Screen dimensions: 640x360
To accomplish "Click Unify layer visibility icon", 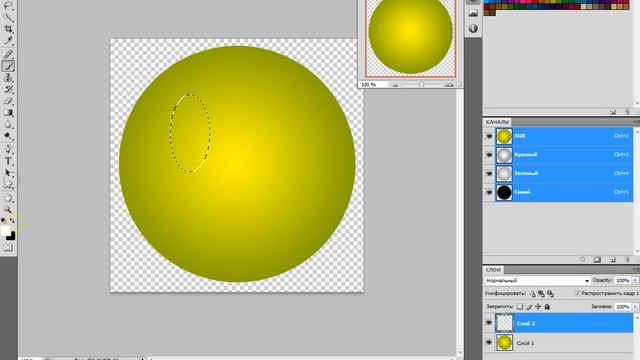I will 541,293.
